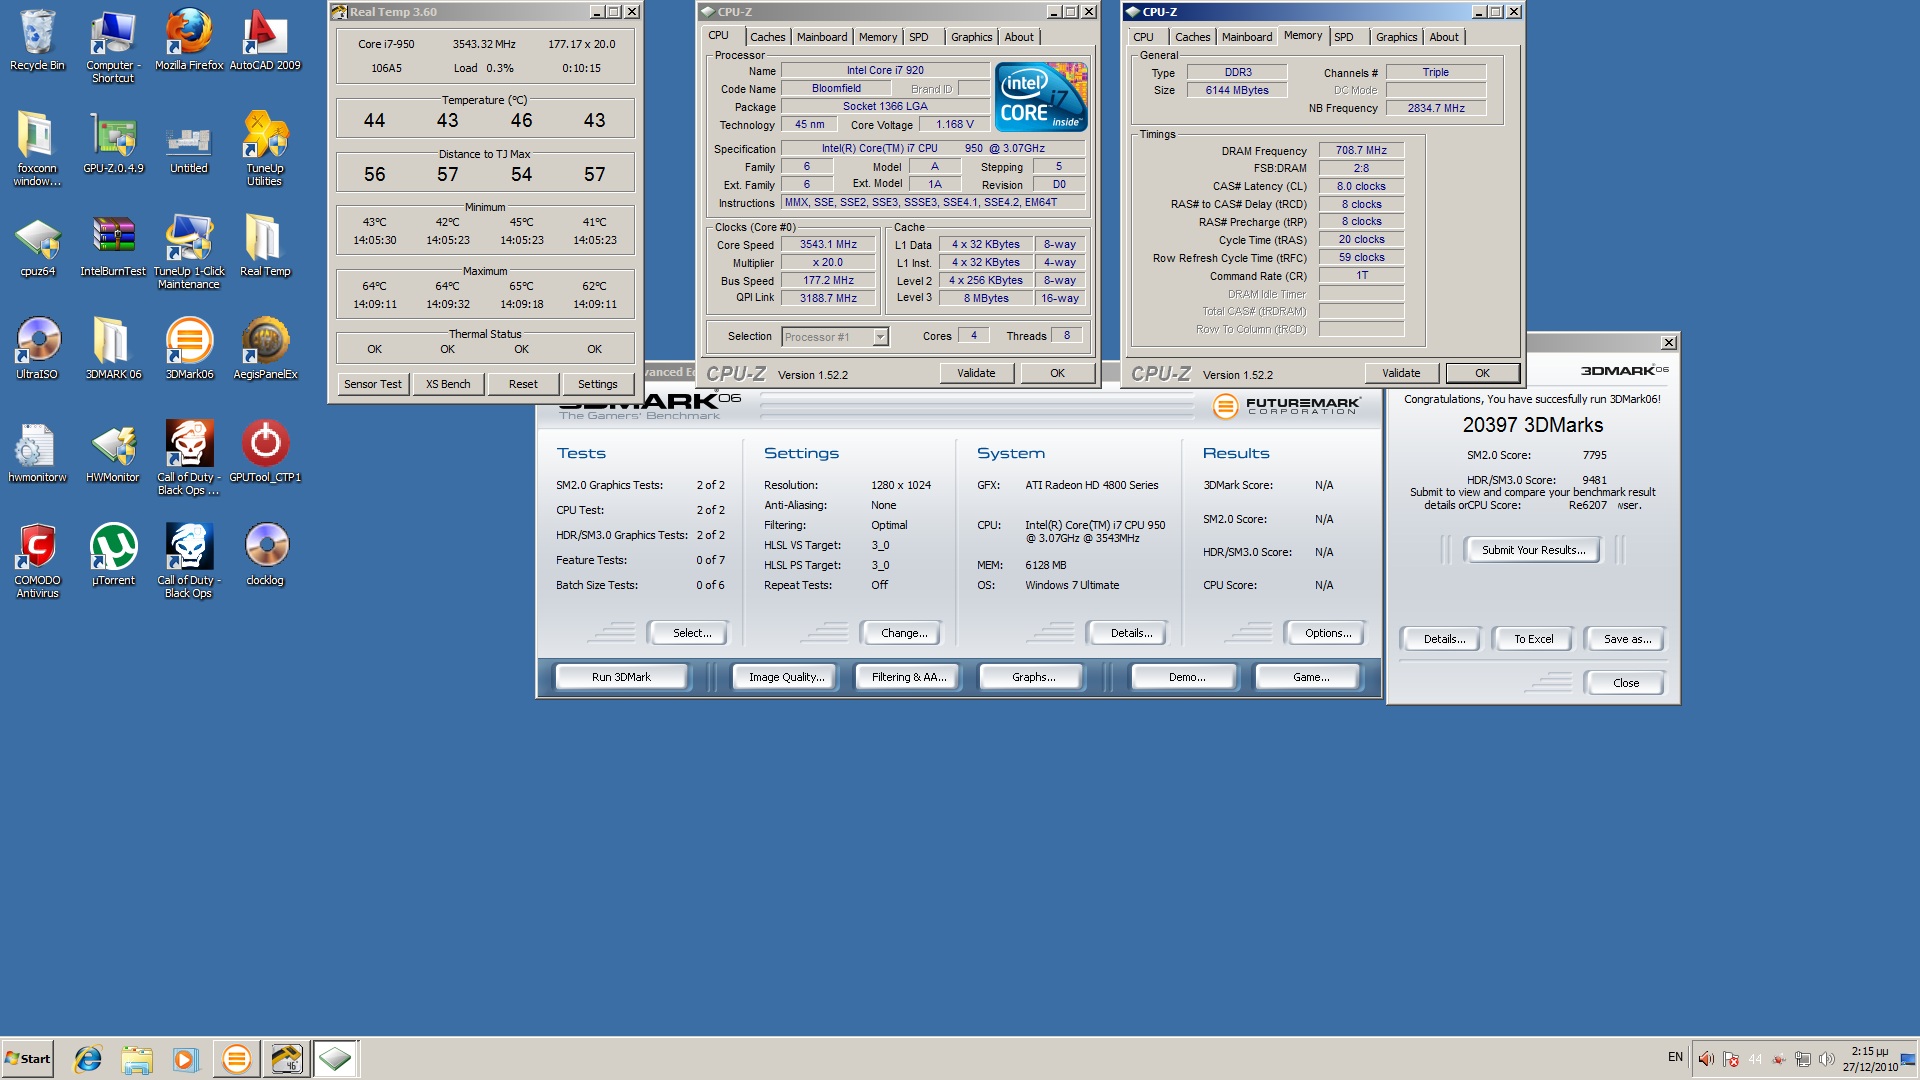
Task: Open TuneUp Utilities desktop icon
Action: tap(265, 148)
